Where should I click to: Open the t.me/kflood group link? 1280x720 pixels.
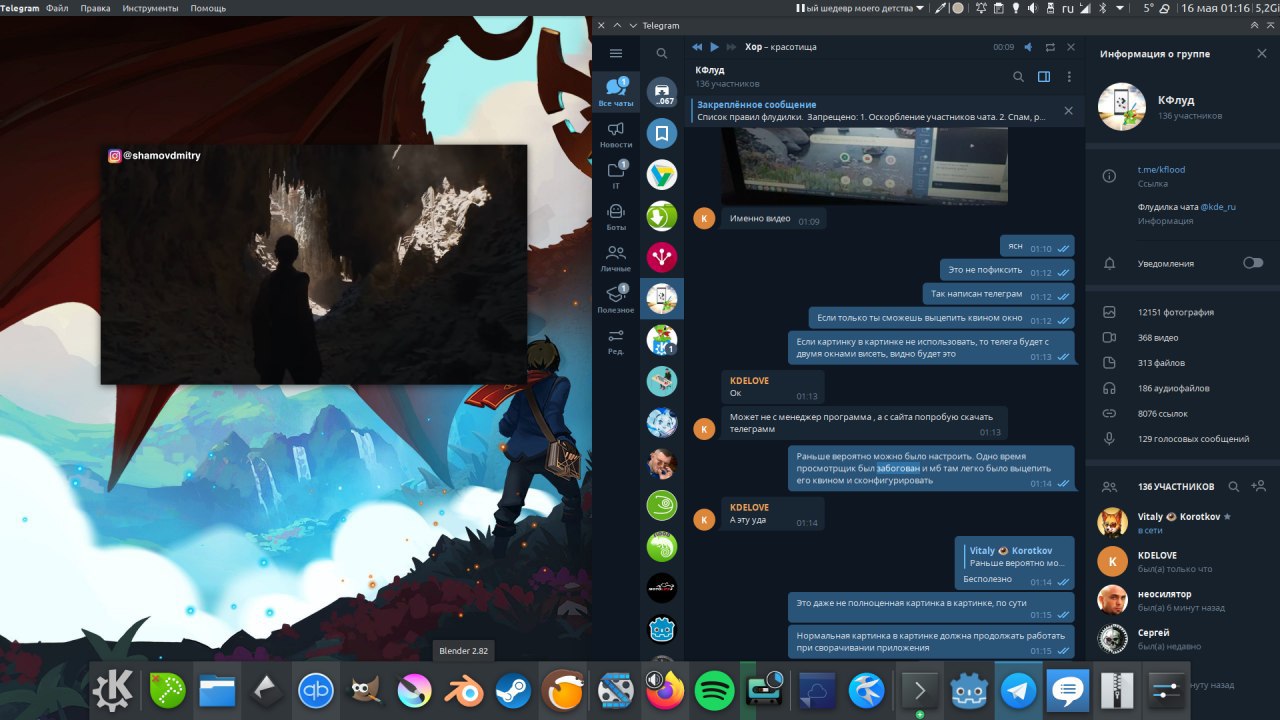pyautogui.click(x=1161, y=169)
